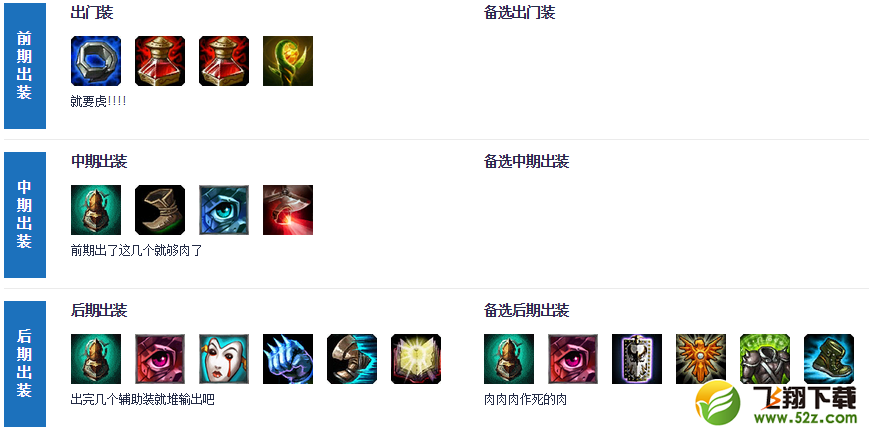Click the brown Boots of Speed icon

click(160, 210)
